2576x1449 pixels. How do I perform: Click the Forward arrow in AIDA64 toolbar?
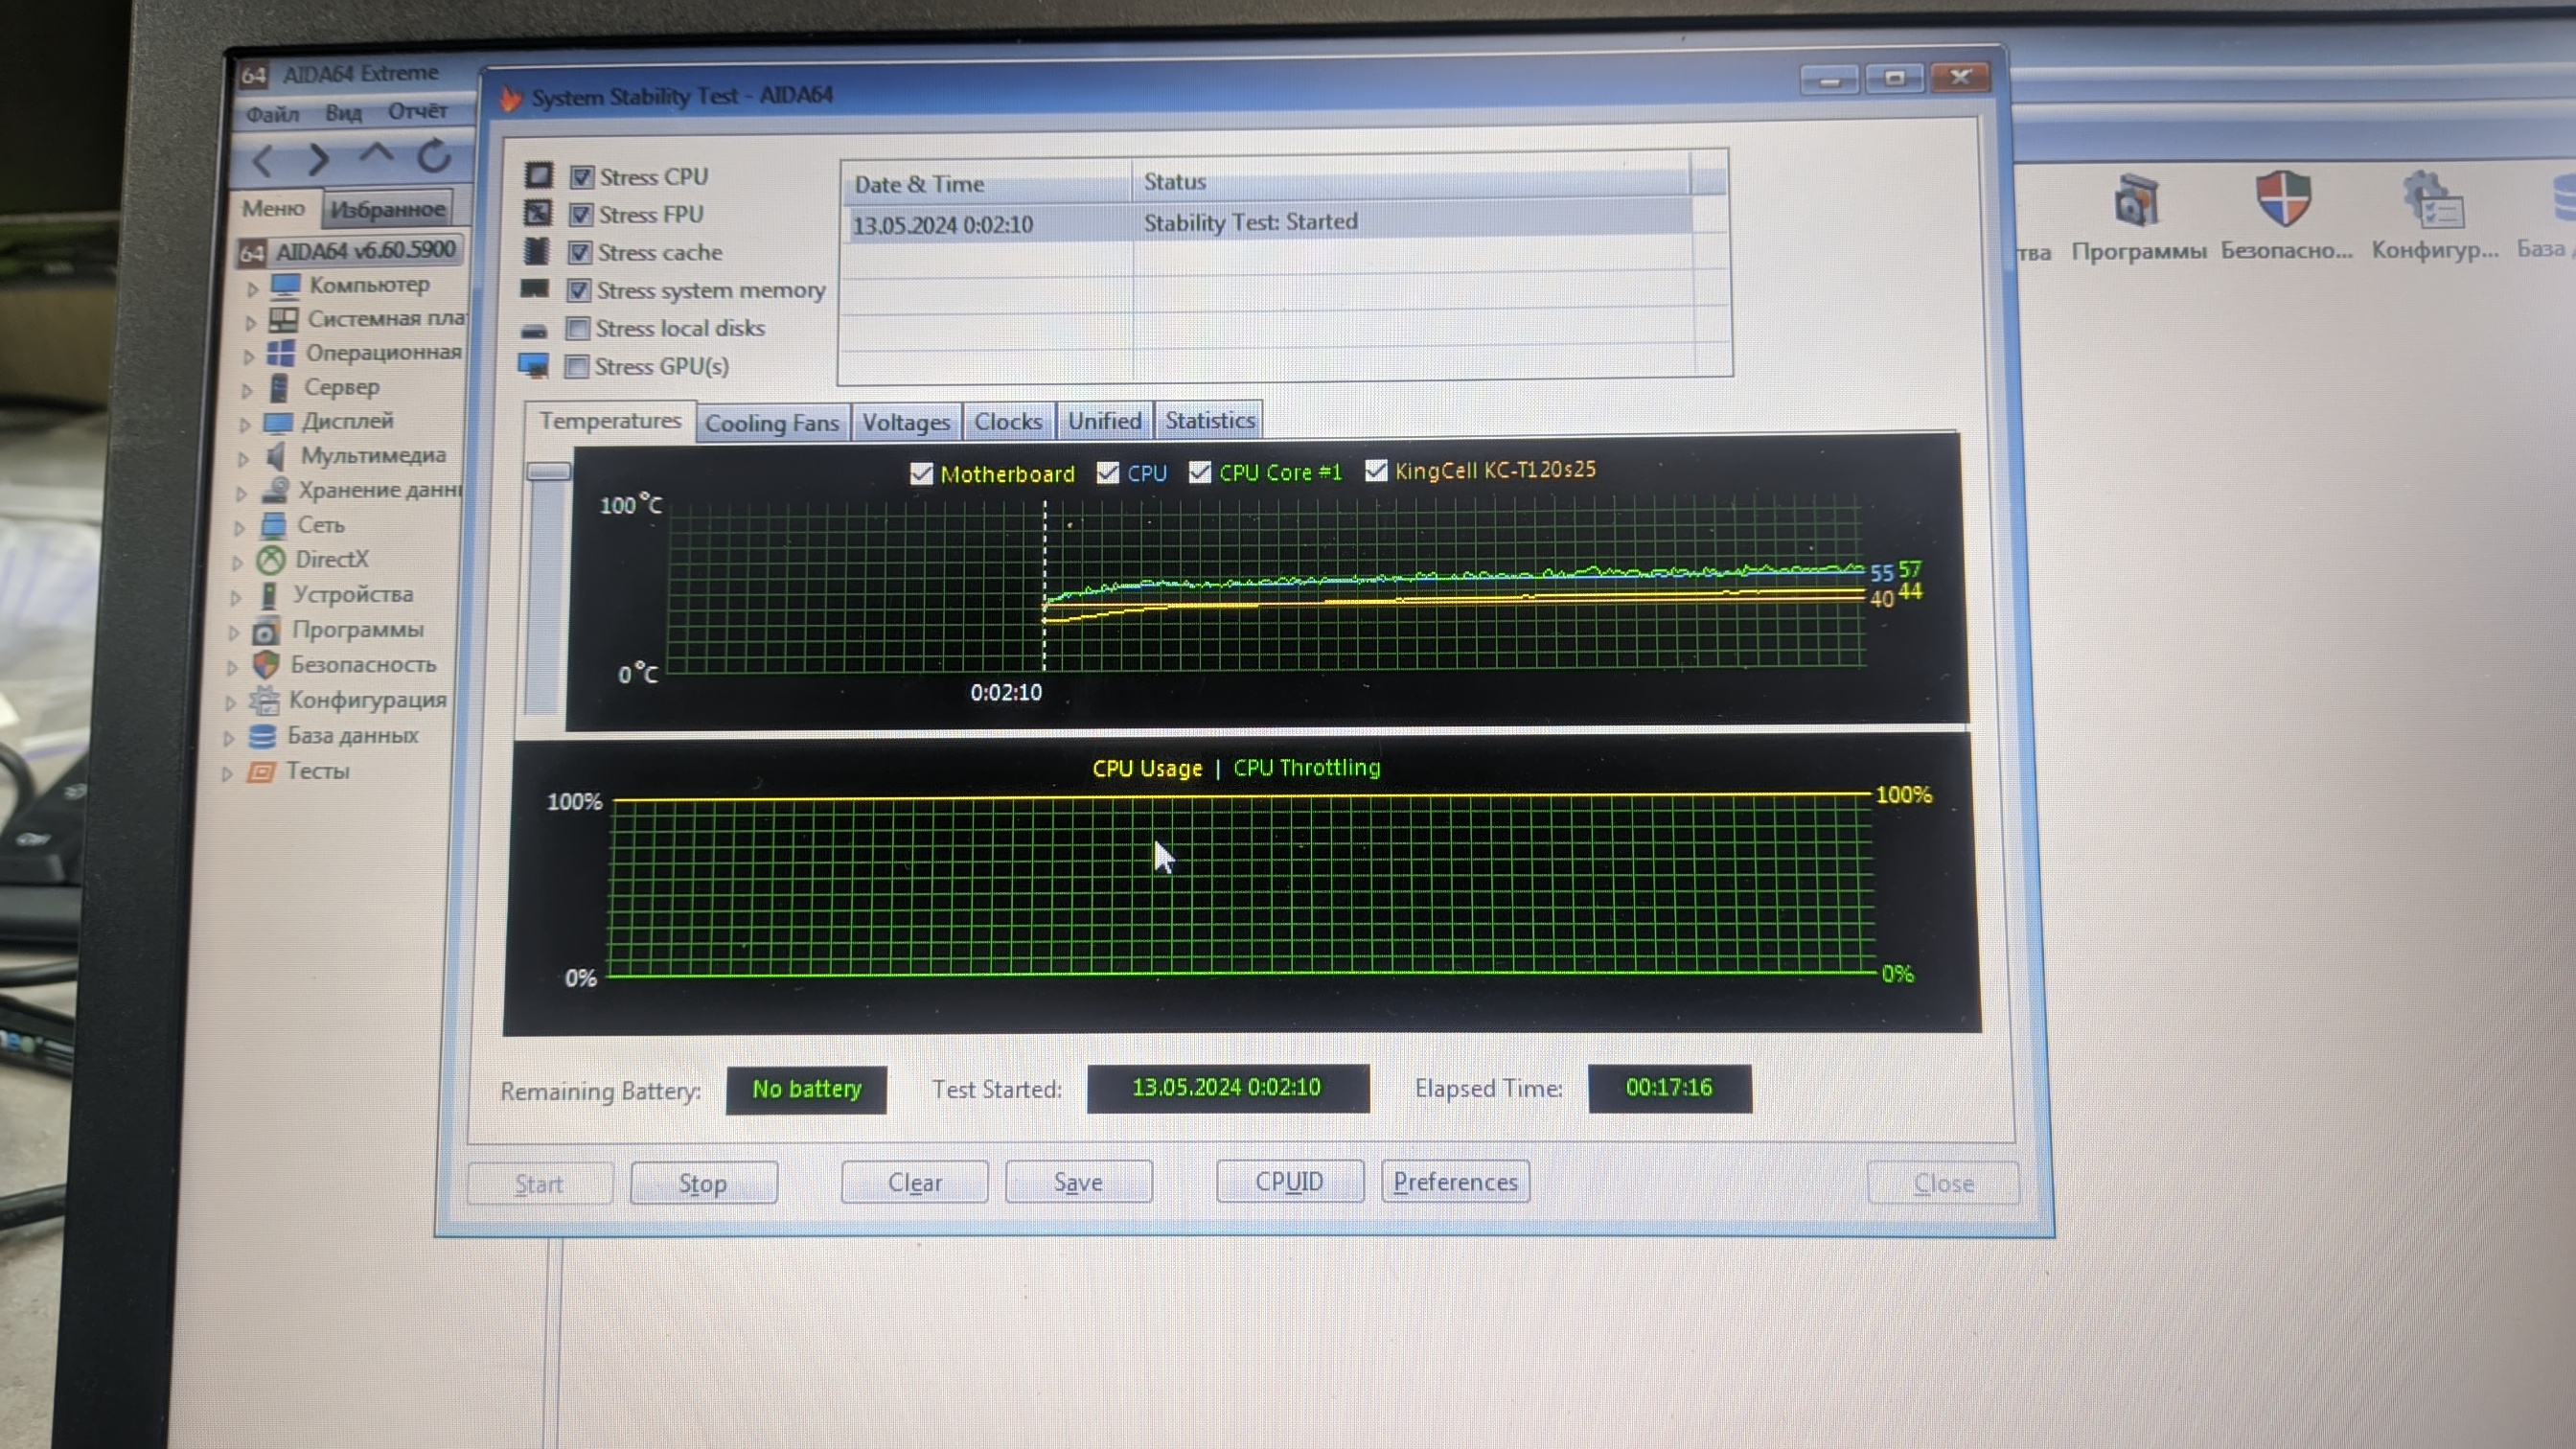[x=319, y=159]
